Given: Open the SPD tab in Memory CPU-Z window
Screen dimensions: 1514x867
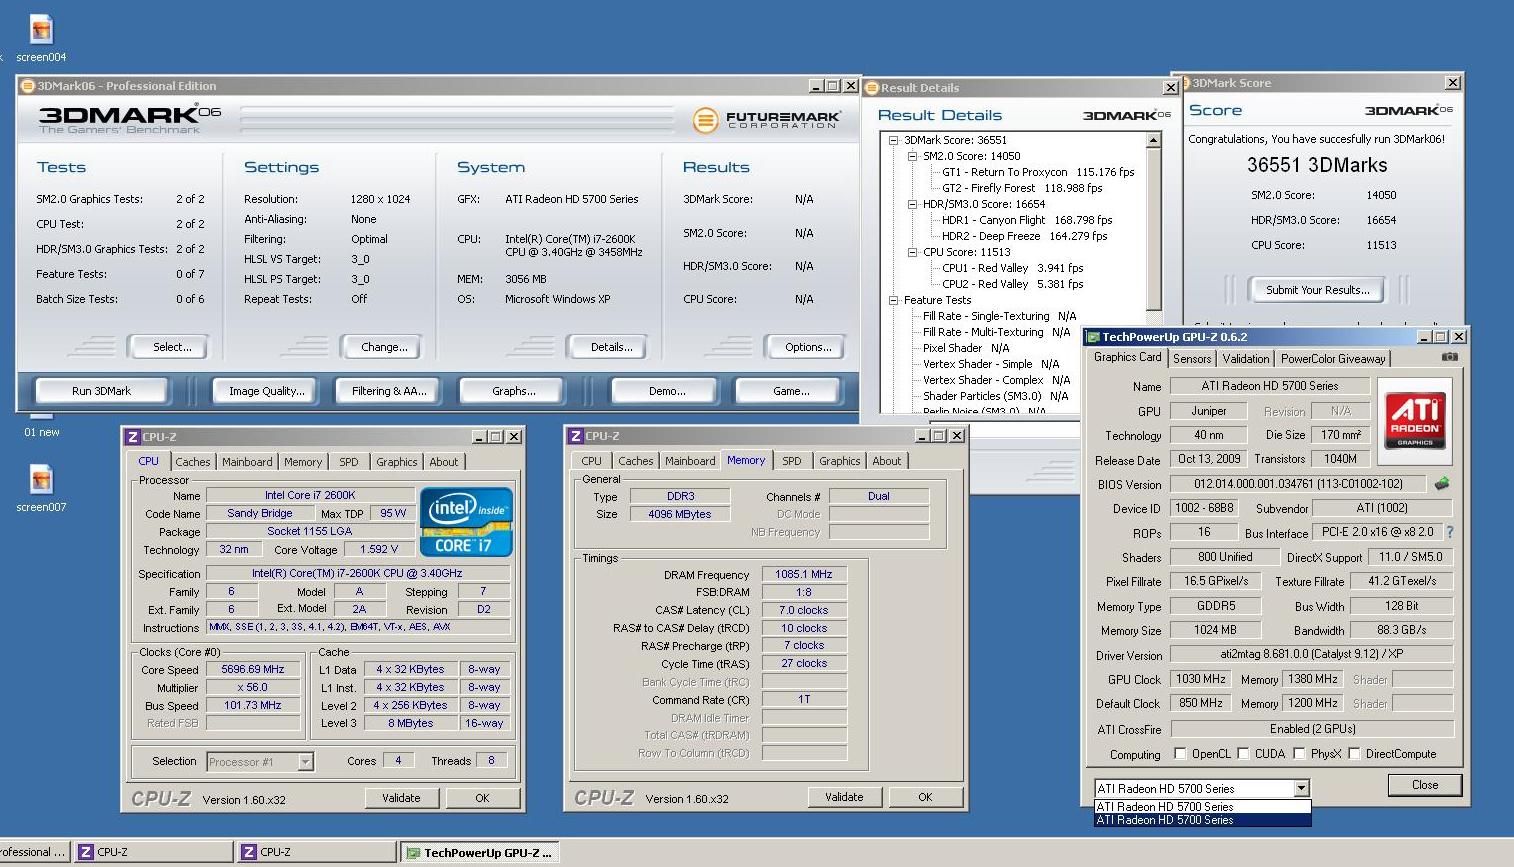Looking at the screenshot, I should pos(791,461).
